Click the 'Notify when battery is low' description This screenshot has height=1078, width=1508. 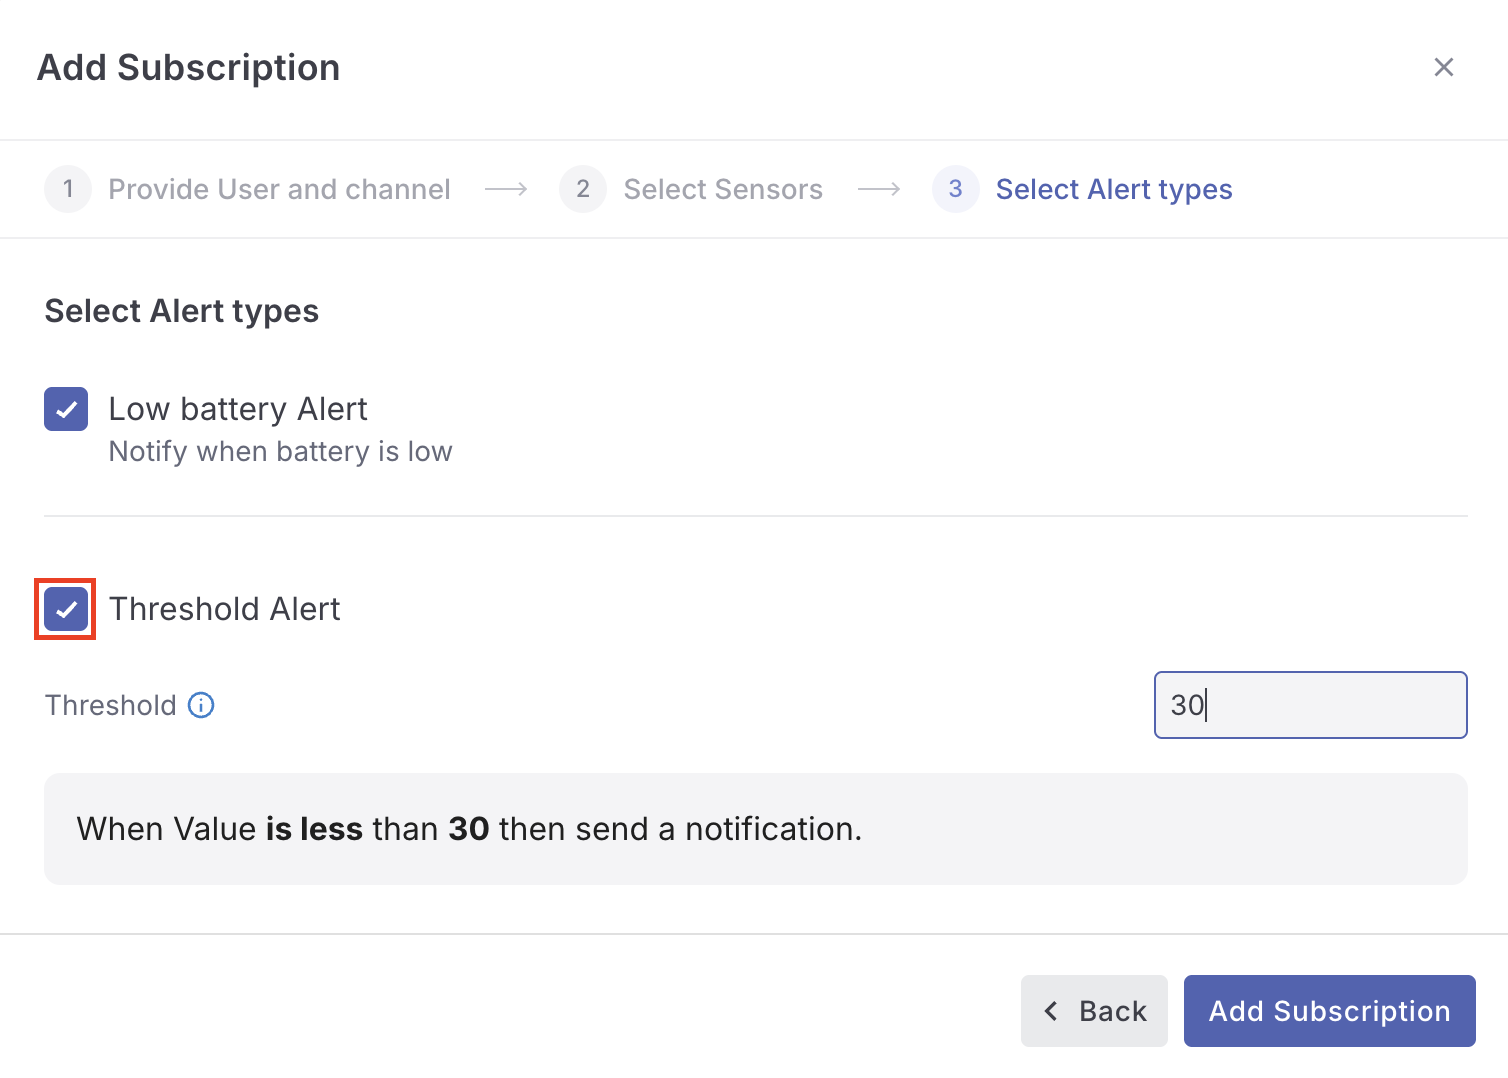coord(280,452)
